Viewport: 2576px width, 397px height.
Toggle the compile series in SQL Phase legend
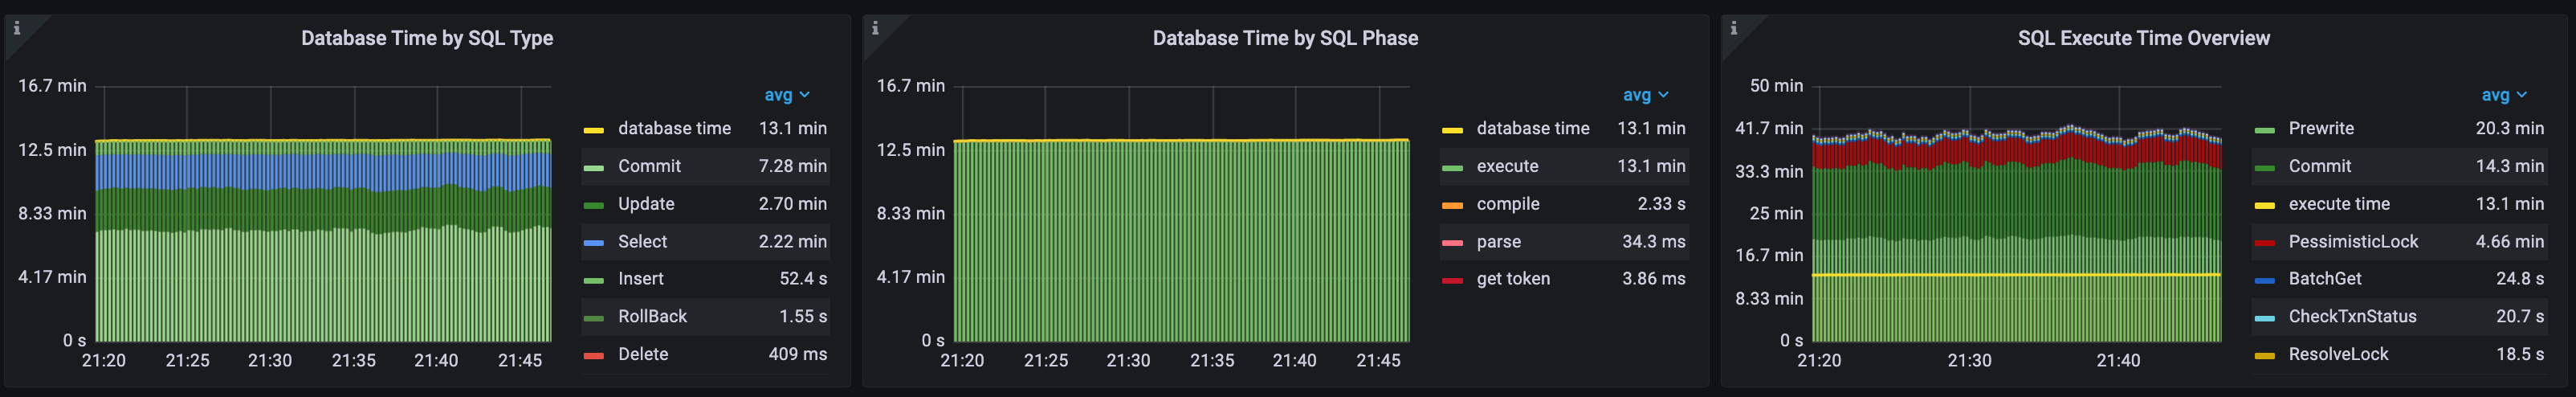tap(1507, 204)
